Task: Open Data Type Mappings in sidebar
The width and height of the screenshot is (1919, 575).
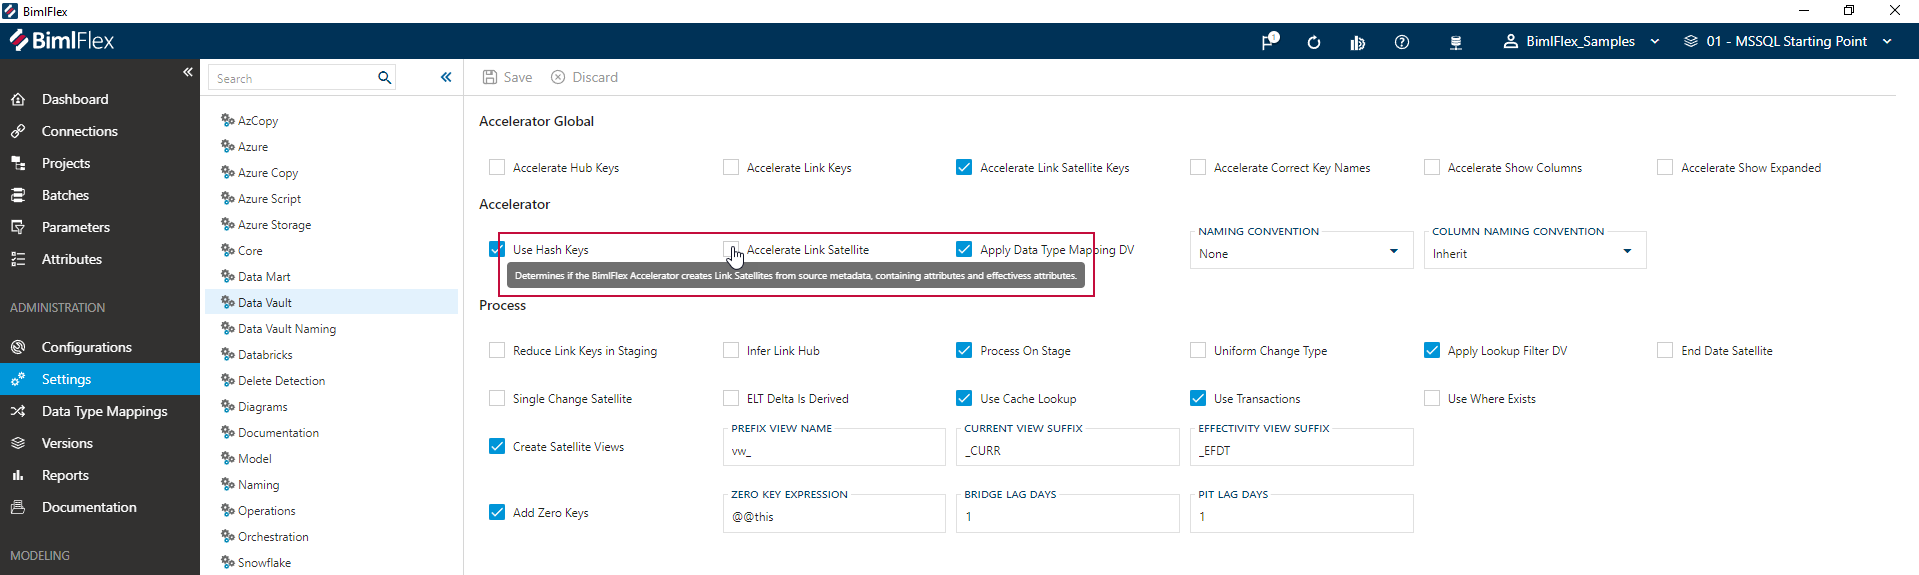Action: [104, 411]
